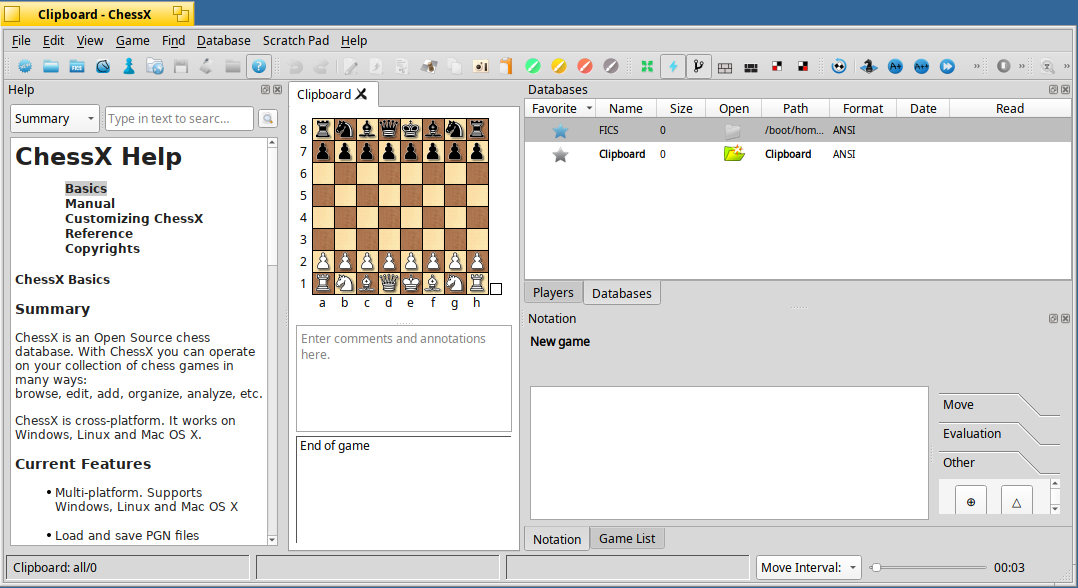Switch to the Game List tab

coord(627,538)
